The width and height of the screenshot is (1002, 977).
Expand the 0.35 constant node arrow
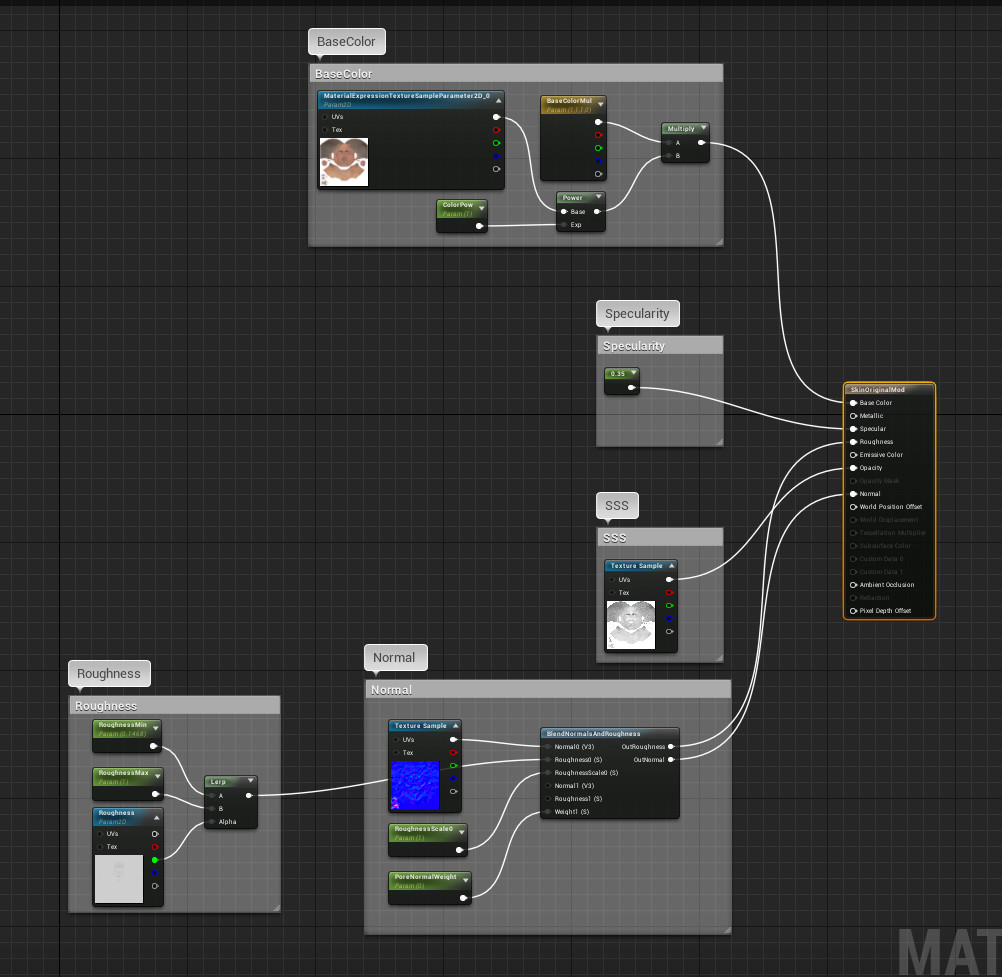coord(634,373)
